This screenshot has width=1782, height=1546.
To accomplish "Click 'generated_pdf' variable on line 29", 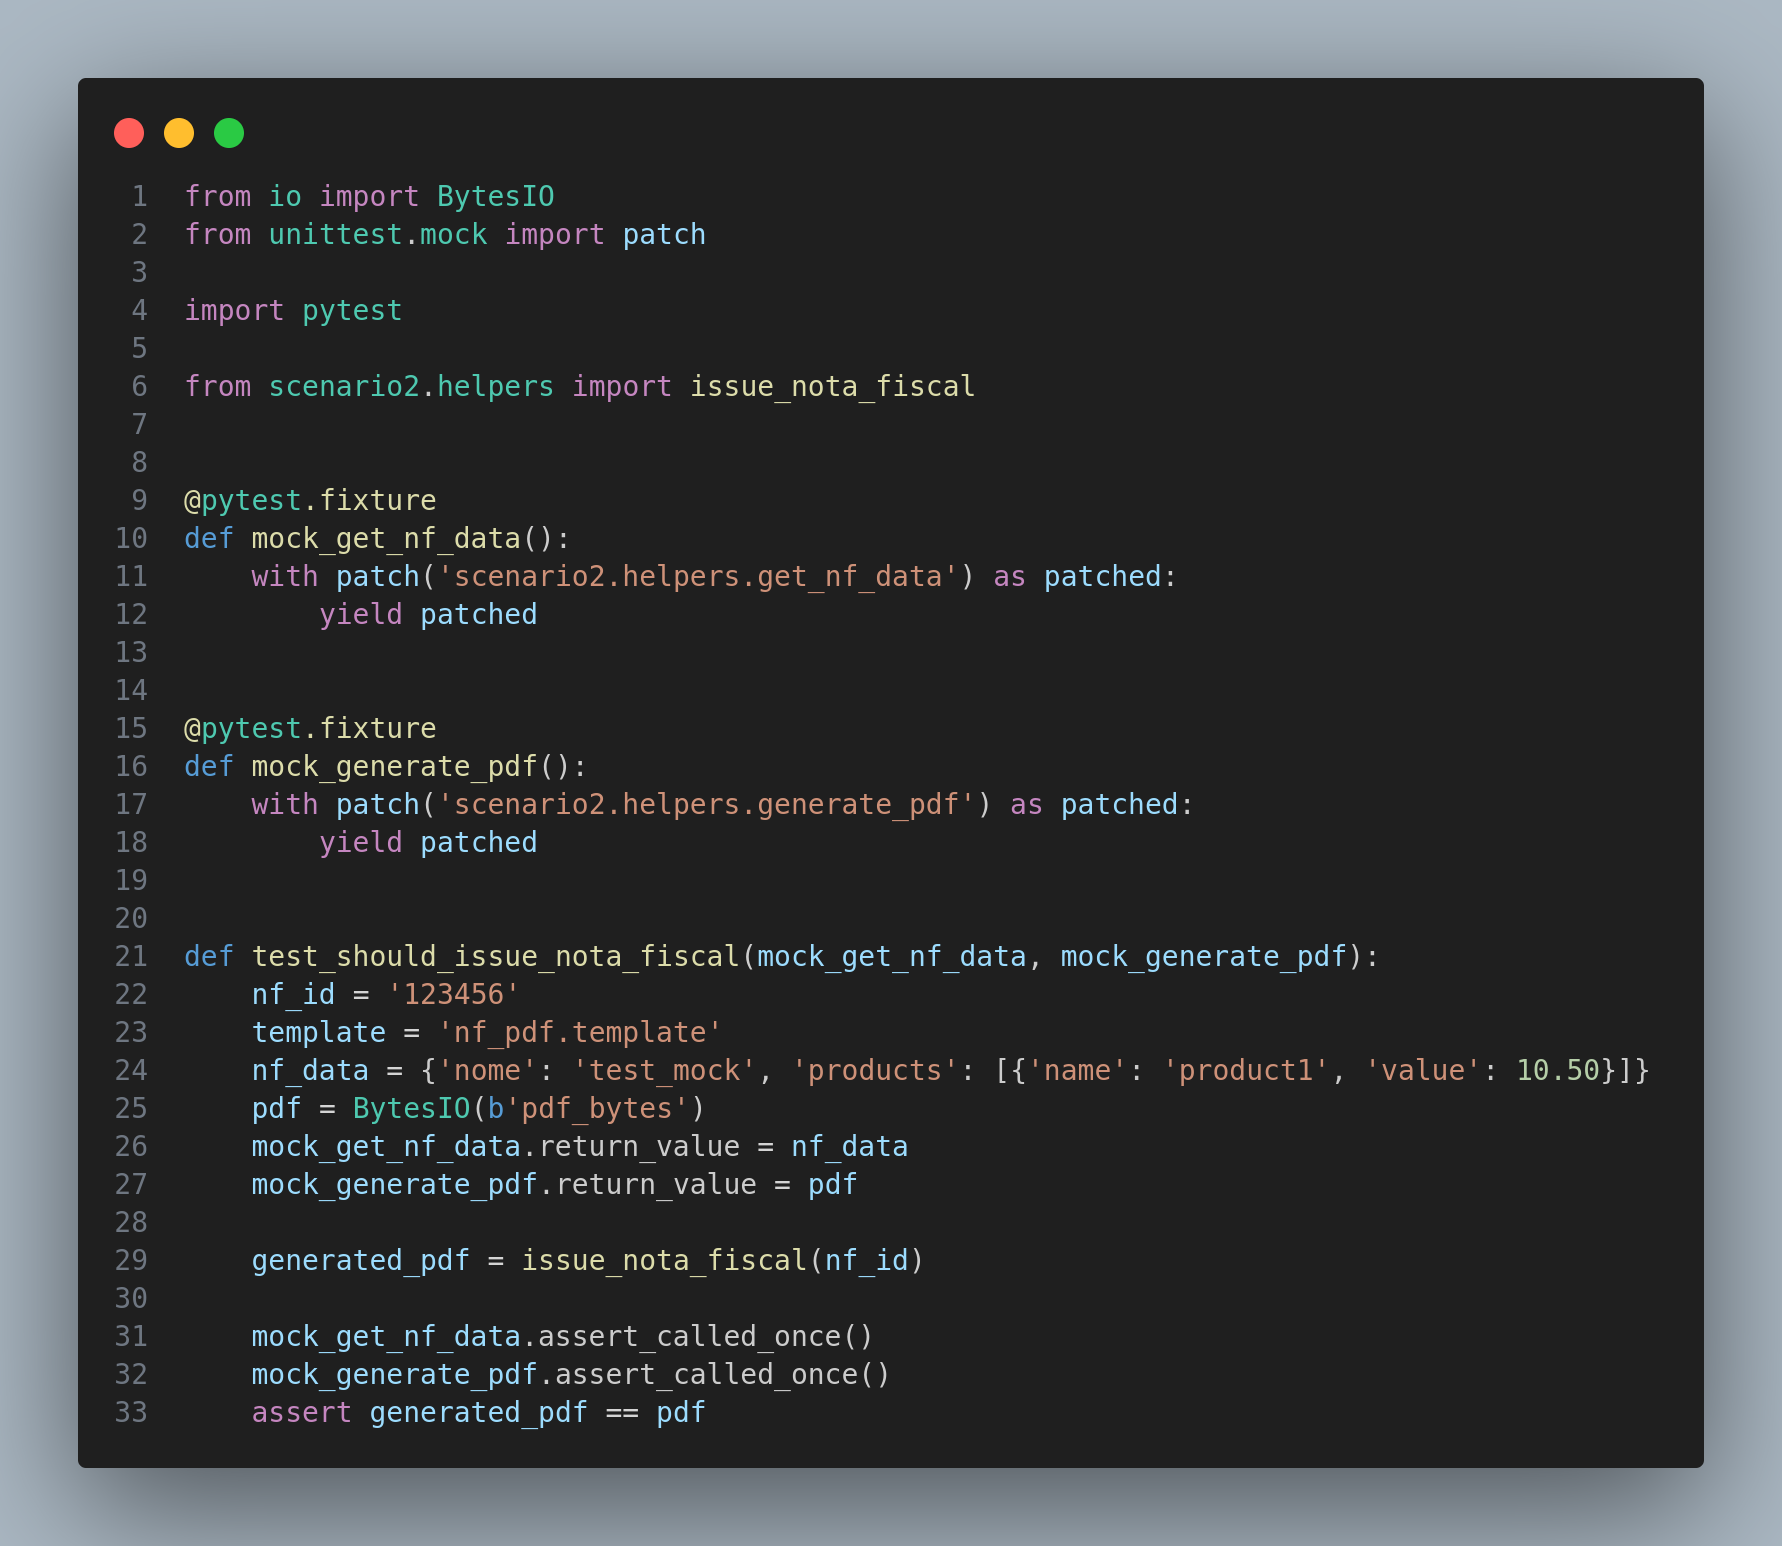I will click(360, 1260).
